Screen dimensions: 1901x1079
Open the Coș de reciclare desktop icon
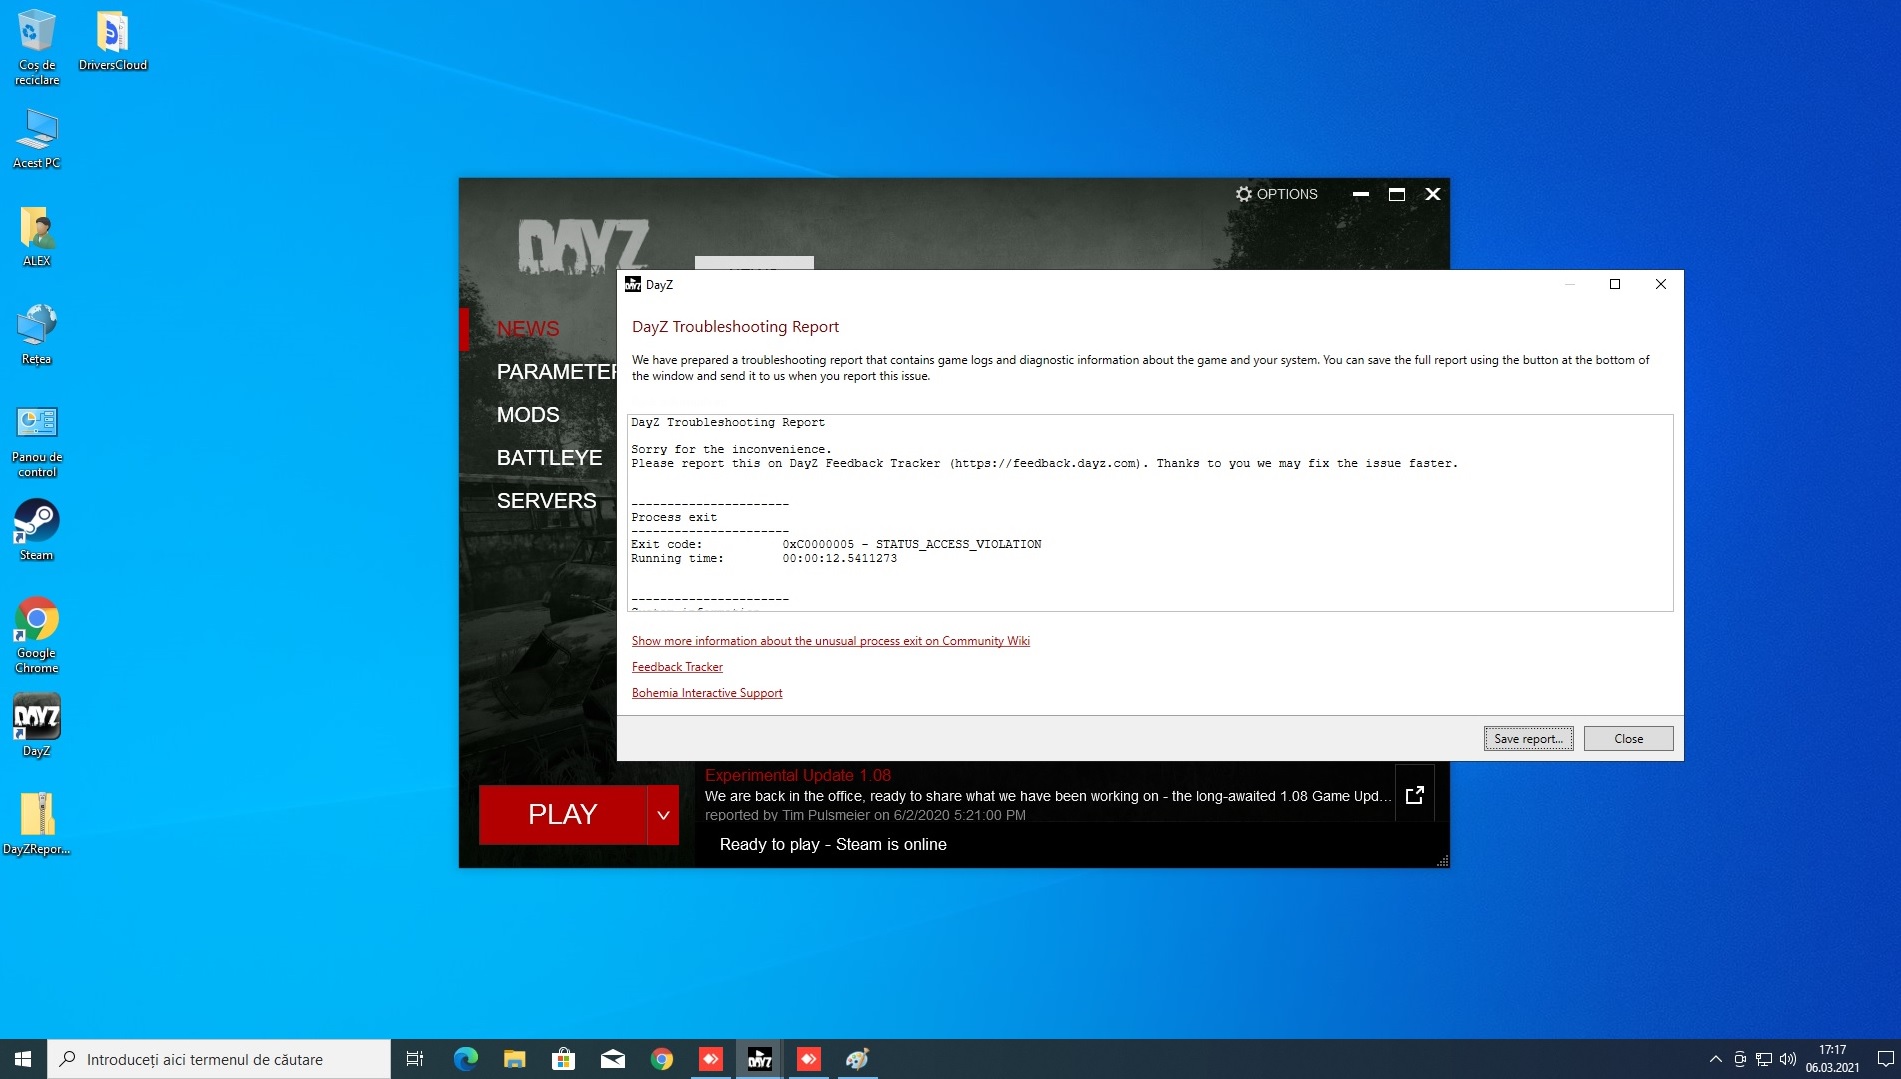click(x=37, y=47)
